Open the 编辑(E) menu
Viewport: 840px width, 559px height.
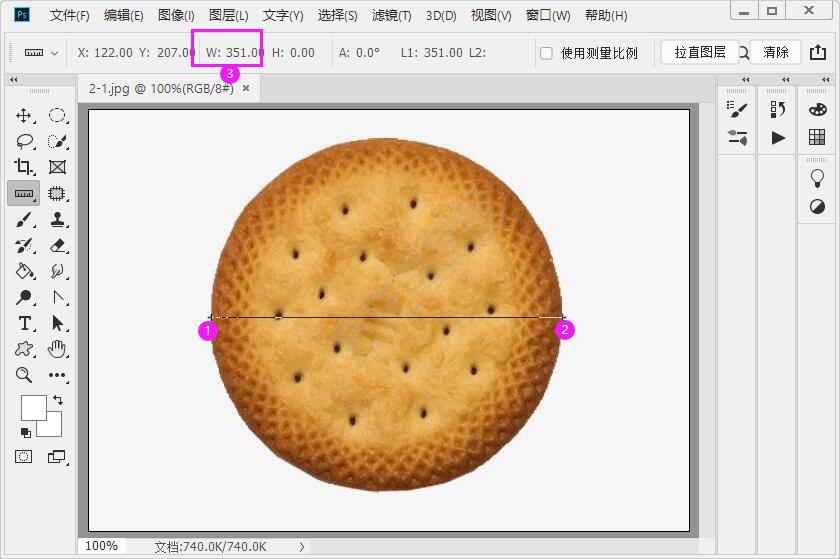(x=124, y=16)
